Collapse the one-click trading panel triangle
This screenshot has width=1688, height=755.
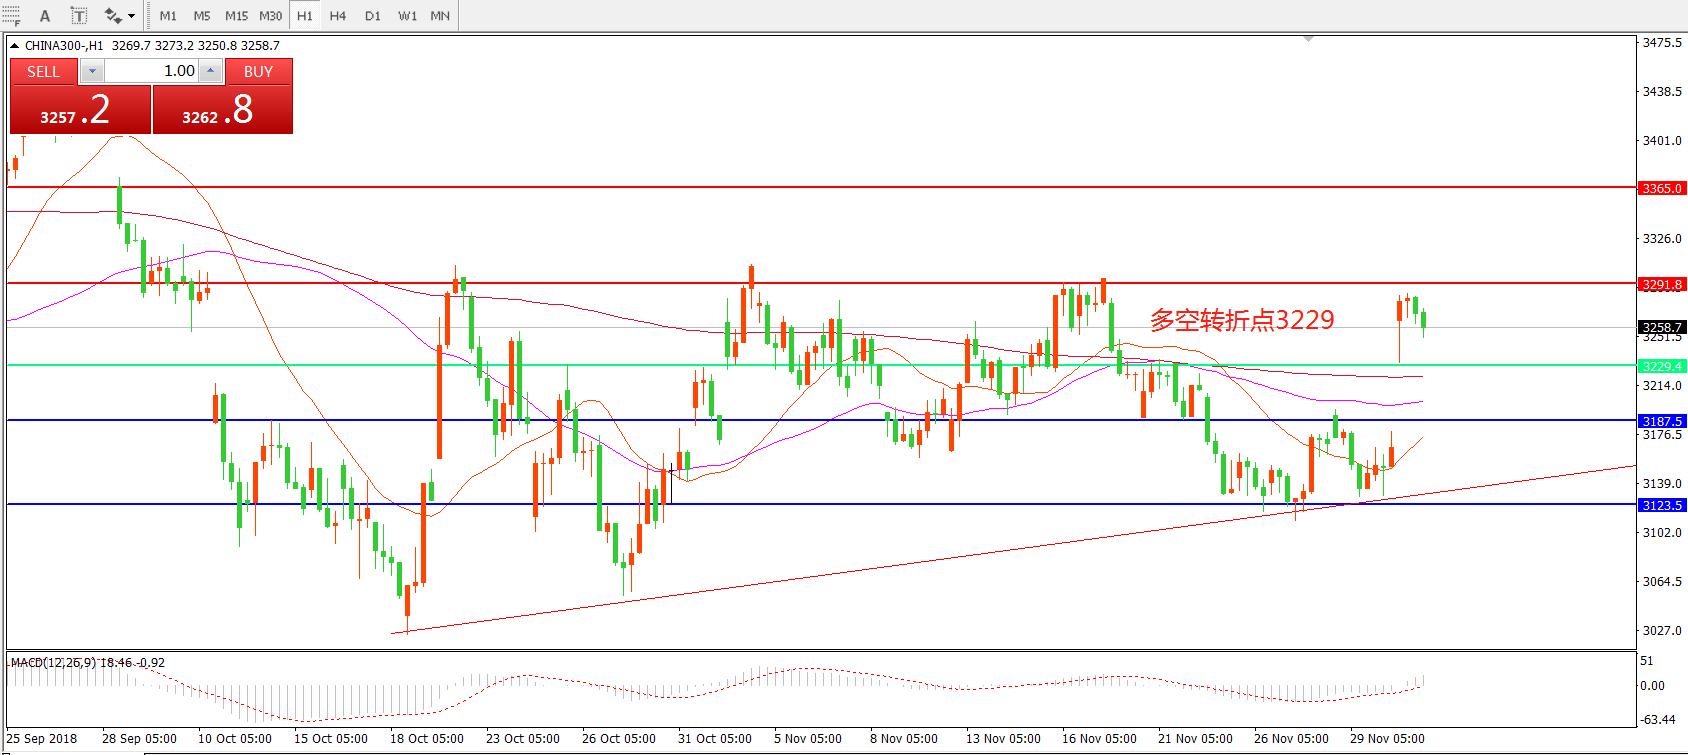tap(15, 46)
